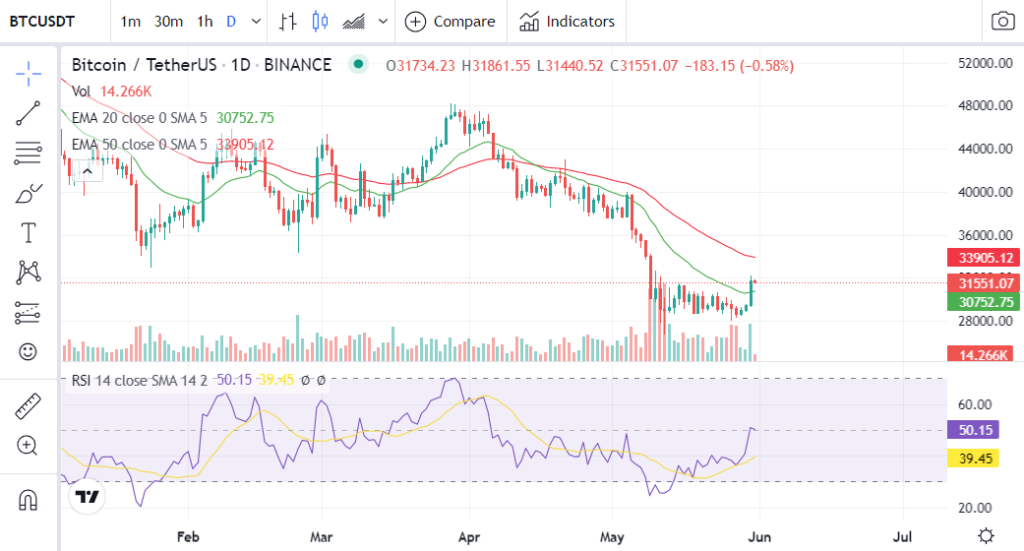The image size is (1024, 551).
Task: Click the 1D interval in chart title
Action: coord(241,65)
